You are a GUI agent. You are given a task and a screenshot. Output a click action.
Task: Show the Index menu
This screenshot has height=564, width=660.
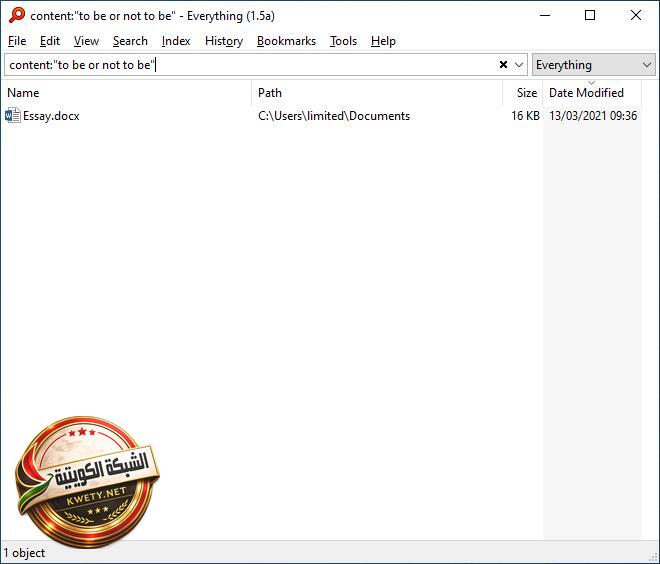pyautogui.click(x=176, y=41)
